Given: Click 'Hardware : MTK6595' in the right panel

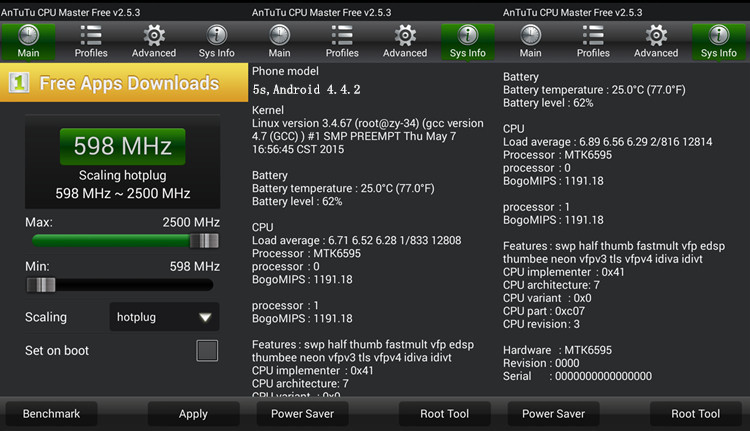Looking at the screenshot, I should tap(557, 350).
